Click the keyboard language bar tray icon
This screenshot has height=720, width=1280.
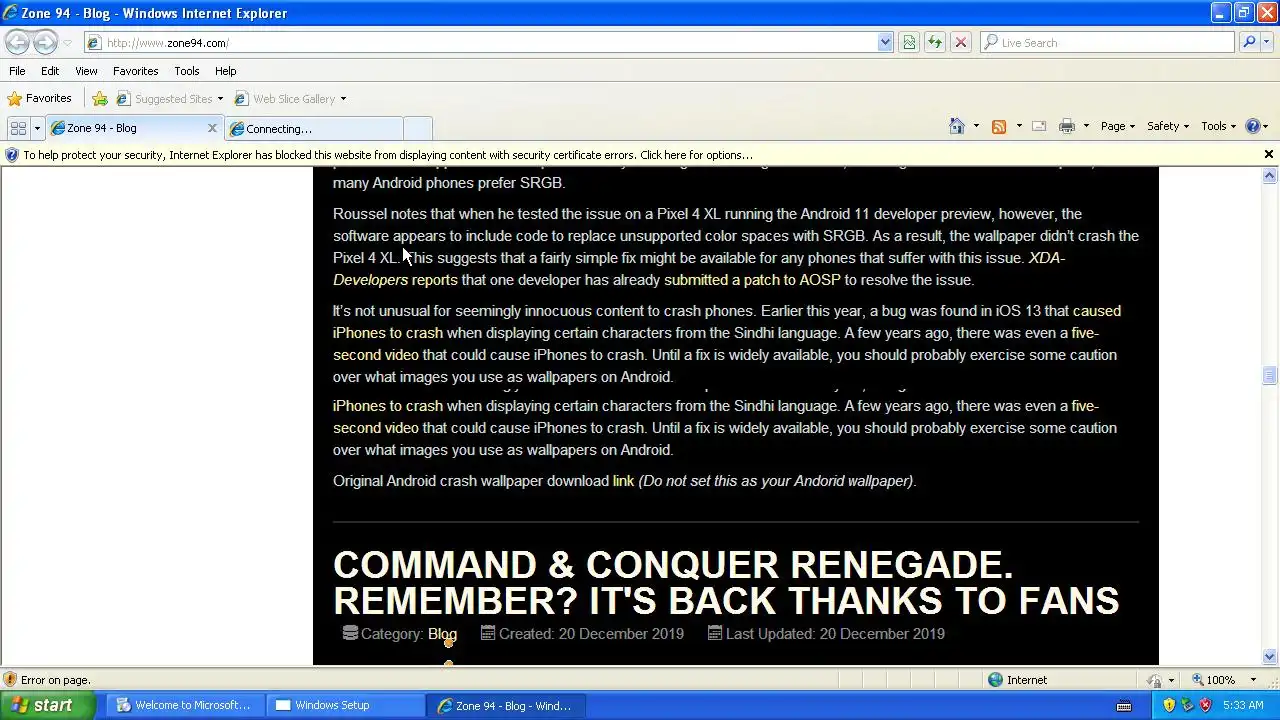1124,706
